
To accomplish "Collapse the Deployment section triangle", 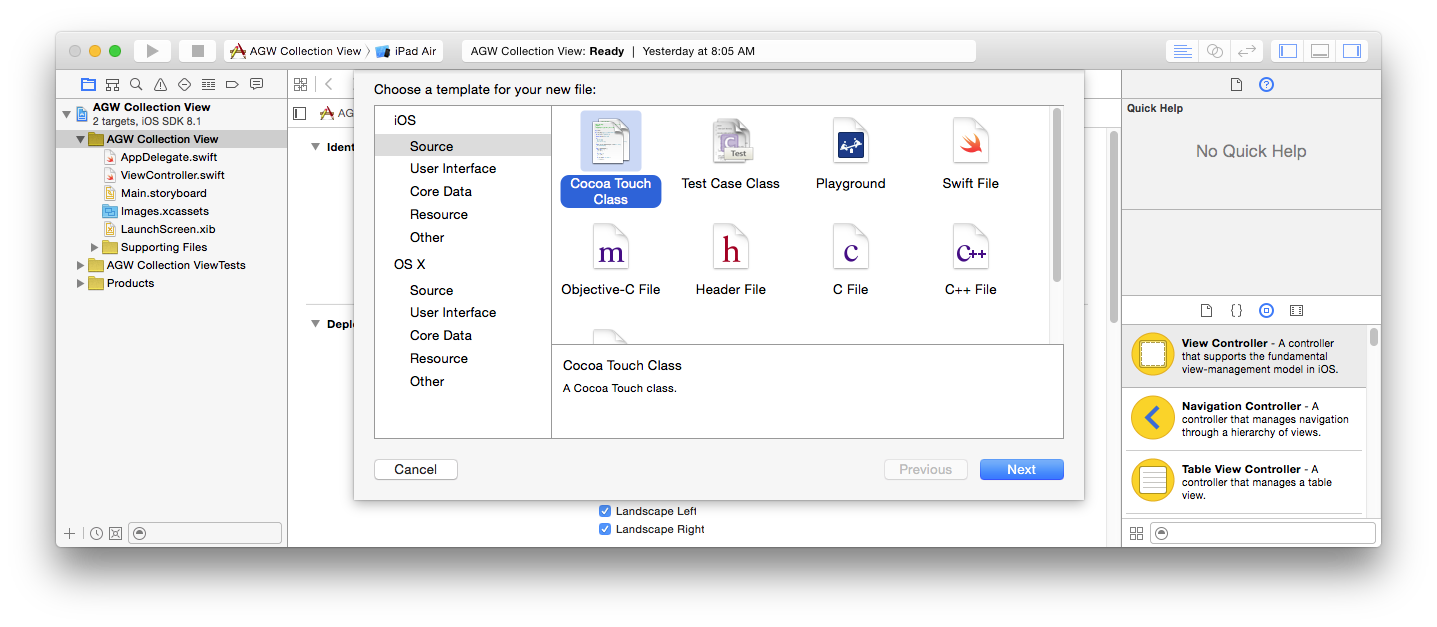I will [x=315, y=324].
